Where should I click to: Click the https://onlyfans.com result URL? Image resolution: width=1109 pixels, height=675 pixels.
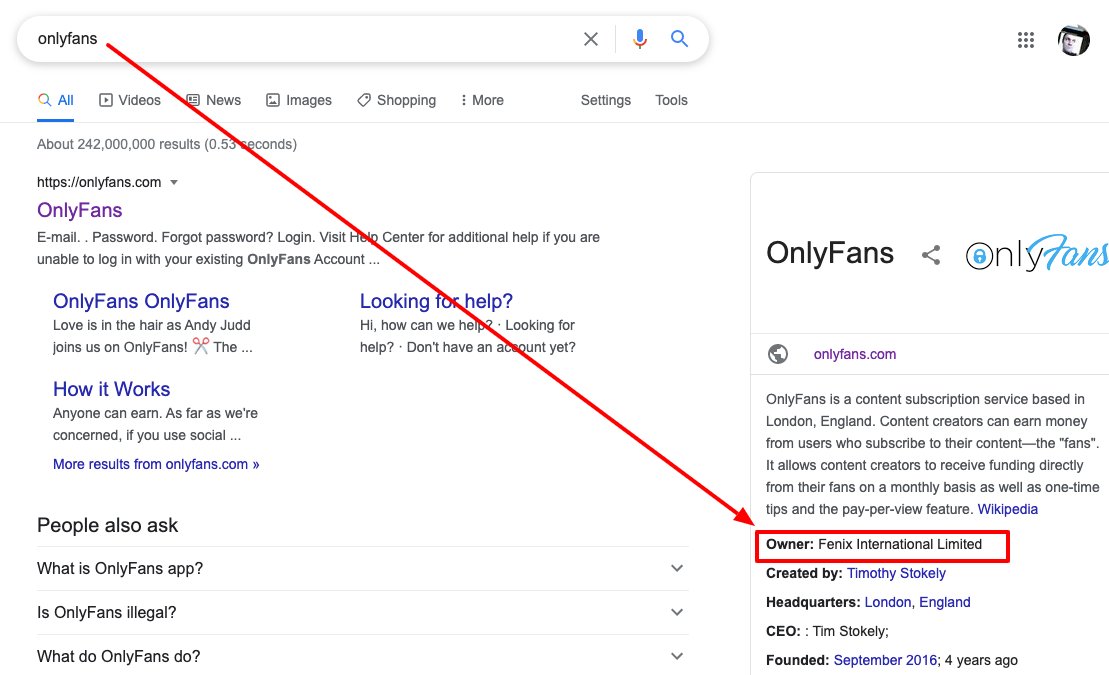99,183
